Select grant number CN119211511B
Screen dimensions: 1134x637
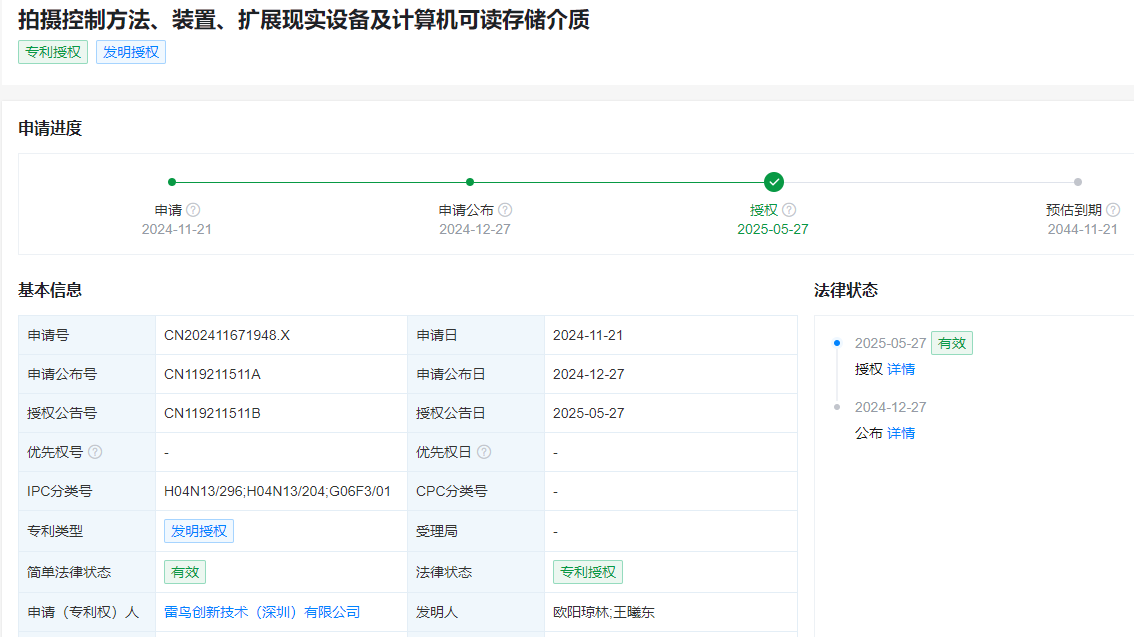pyautogui.click(x=213, y=414)
